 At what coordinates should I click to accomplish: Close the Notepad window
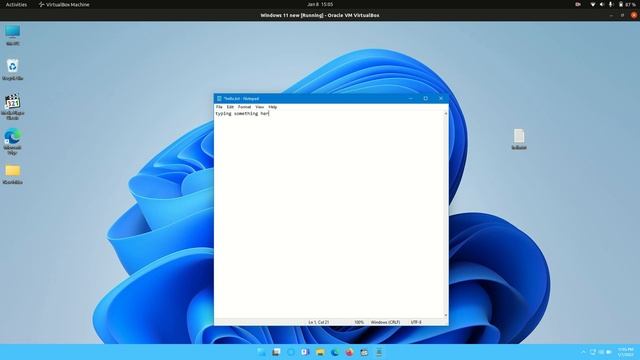click(x=441, y=98)
